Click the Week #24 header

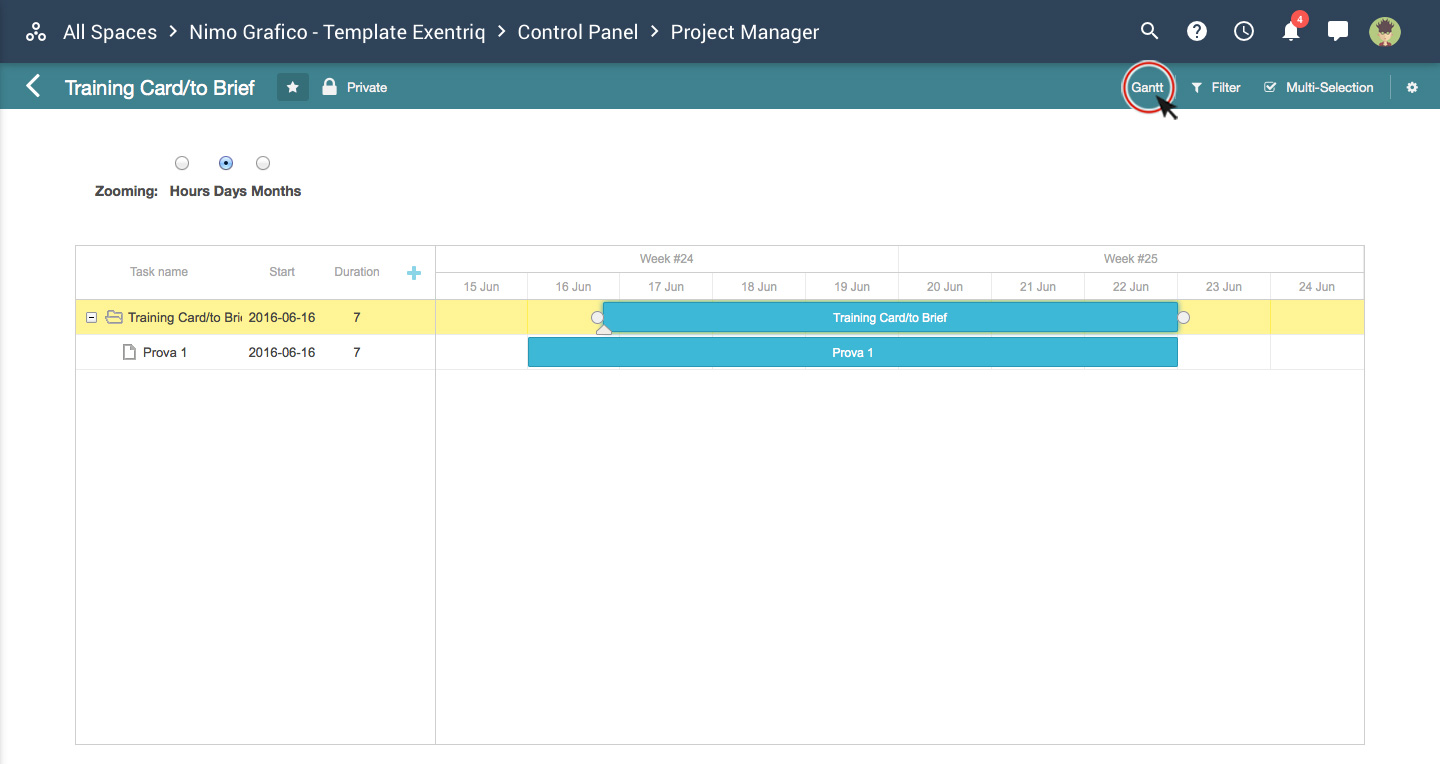[x=667, y=259]
